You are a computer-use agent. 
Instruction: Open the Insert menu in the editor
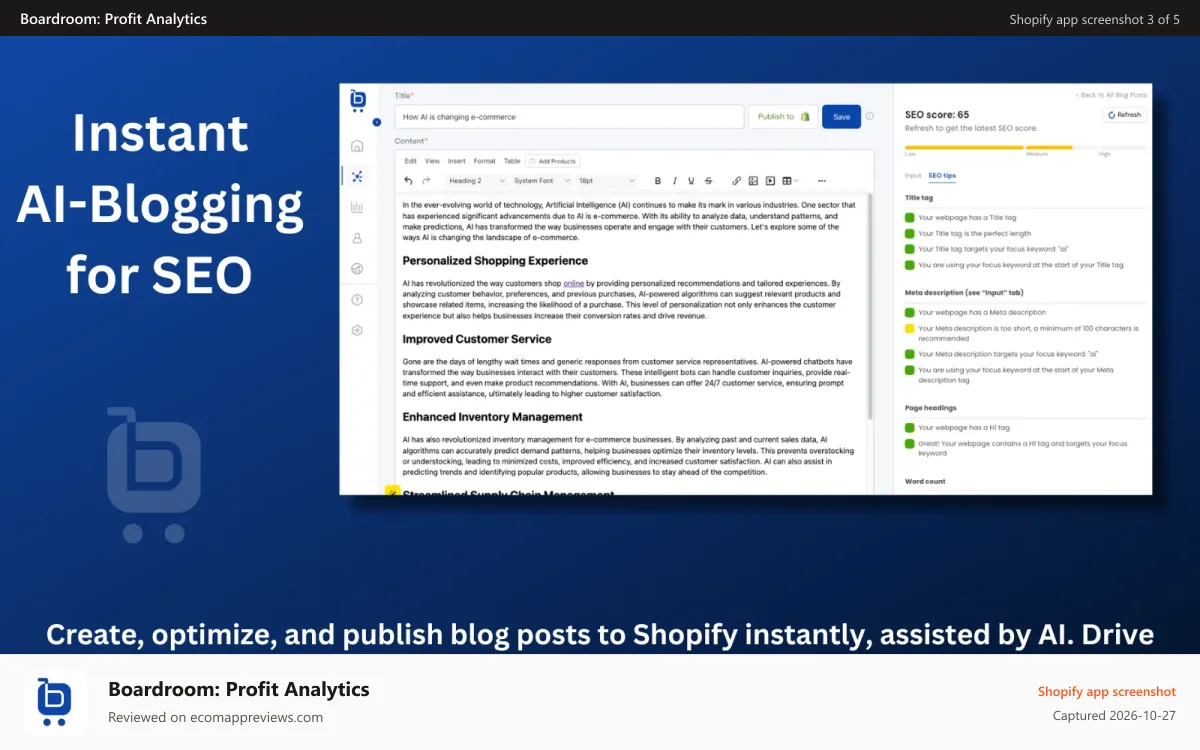tap(456, 160)
